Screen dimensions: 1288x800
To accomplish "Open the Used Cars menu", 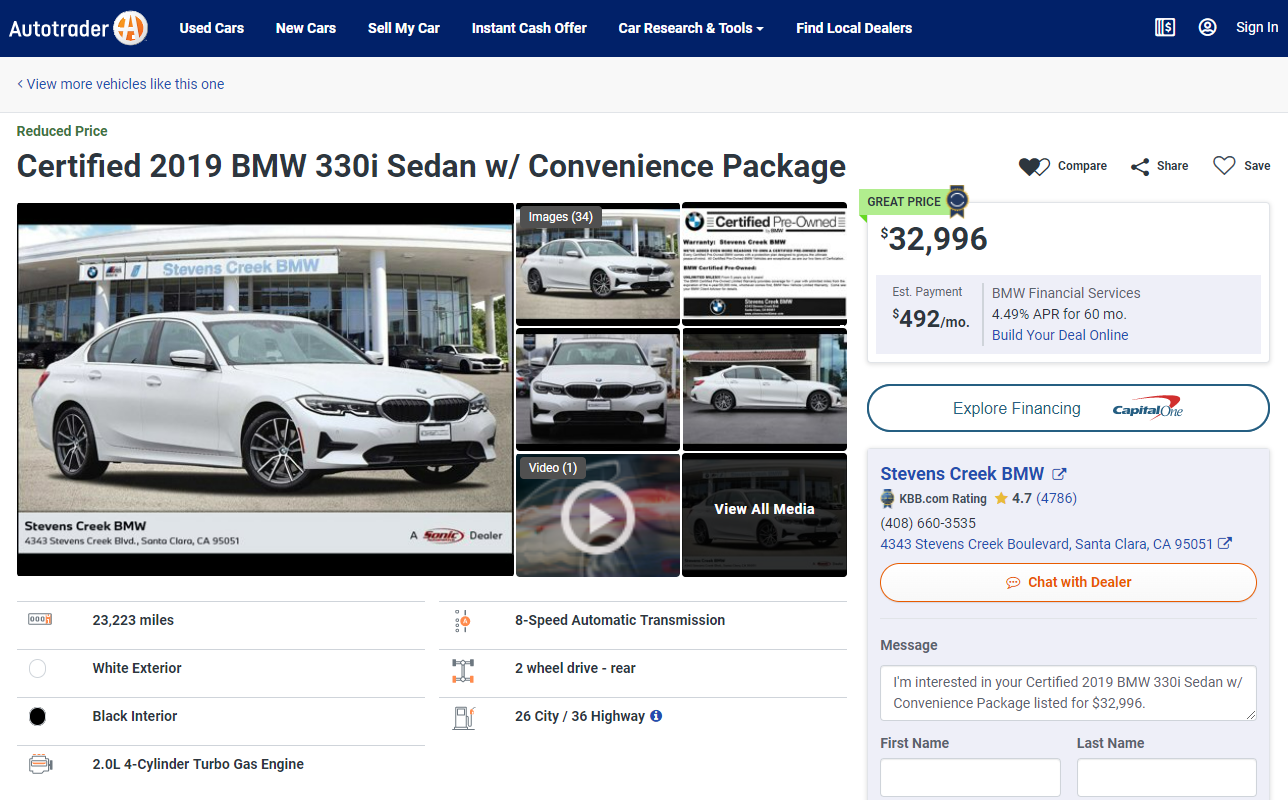I will 212,28.
